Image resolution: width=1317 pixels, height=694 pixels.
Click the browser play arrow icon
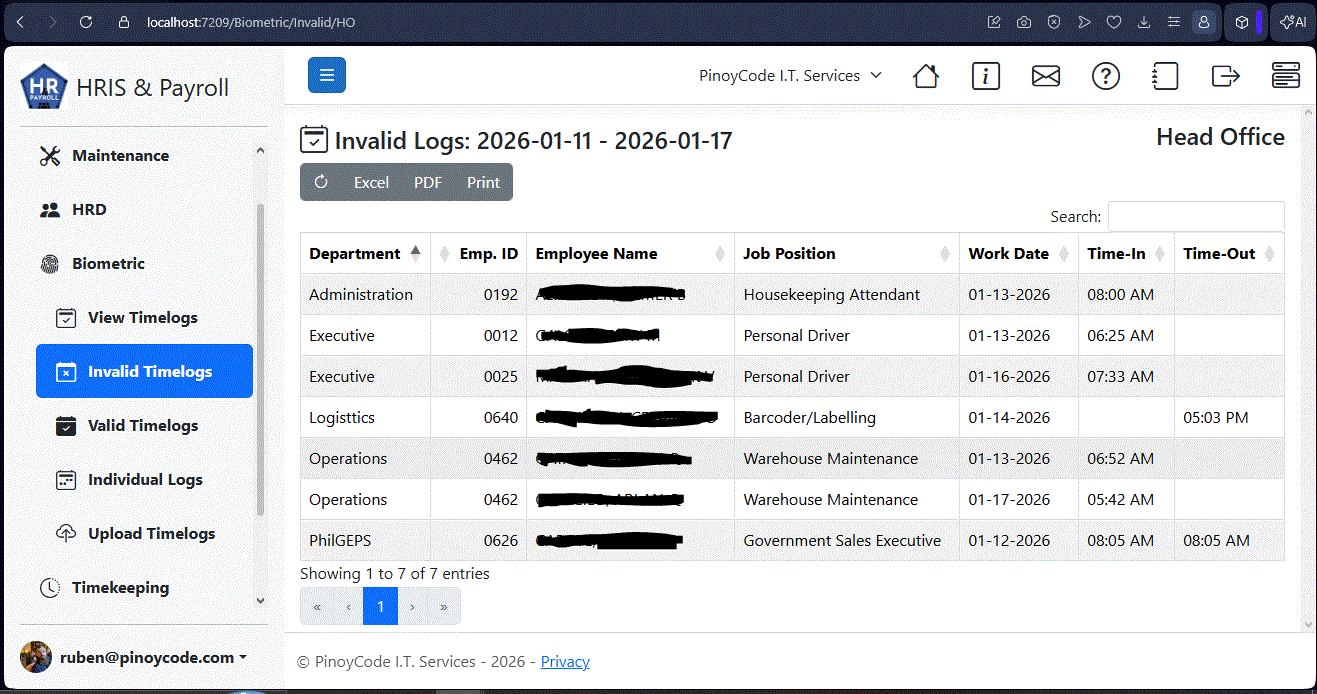tap(1084, 21)
